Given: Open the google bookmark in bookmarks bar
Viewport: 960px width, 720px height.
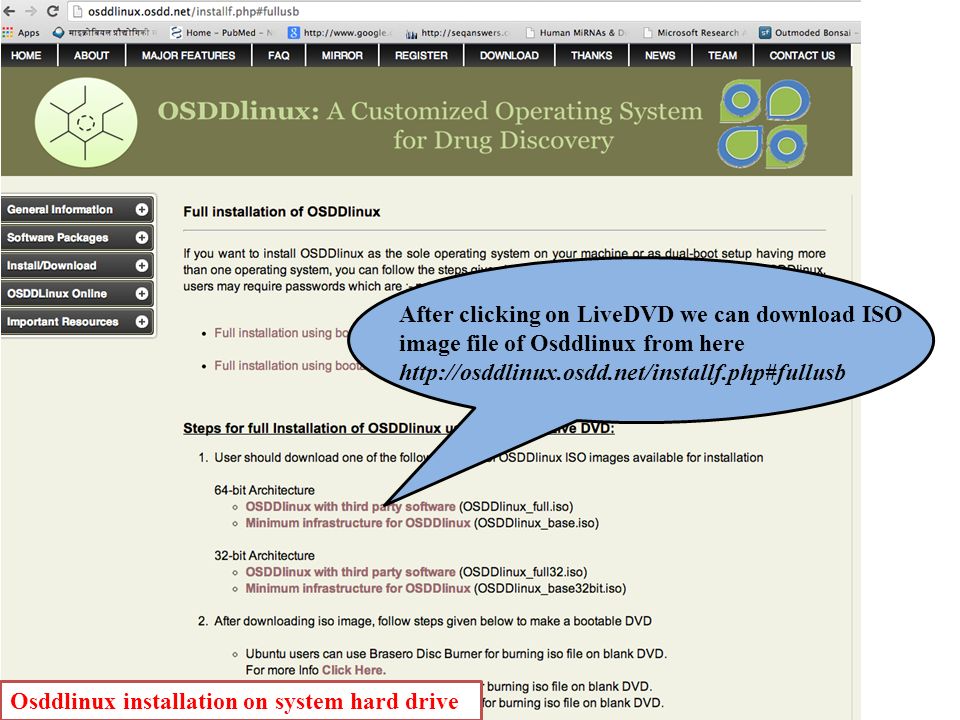Looking at the screenshot, I should tap(339, 32).
